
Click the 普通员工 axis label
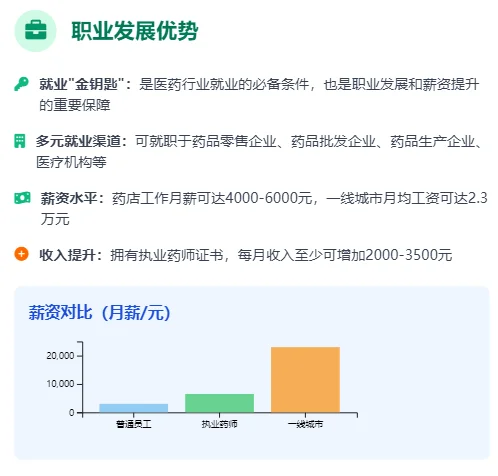(x=133, y=424)
